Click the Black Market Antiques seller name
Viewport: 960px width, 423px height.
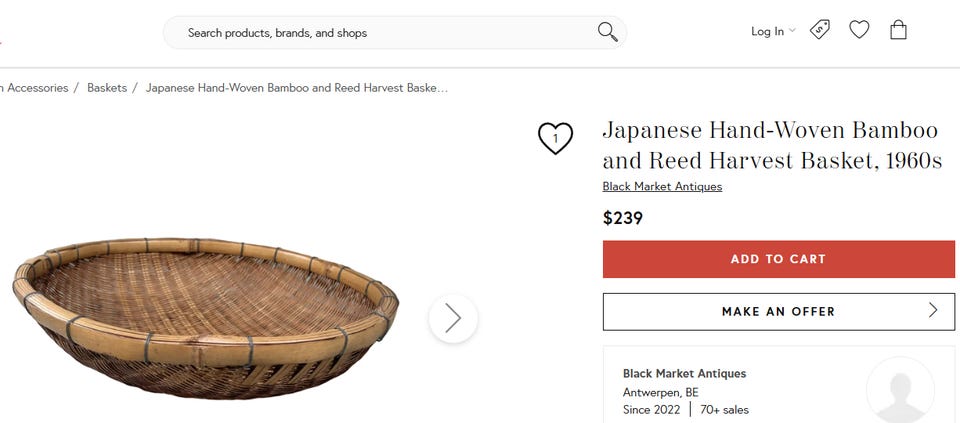tap(684, 373)
